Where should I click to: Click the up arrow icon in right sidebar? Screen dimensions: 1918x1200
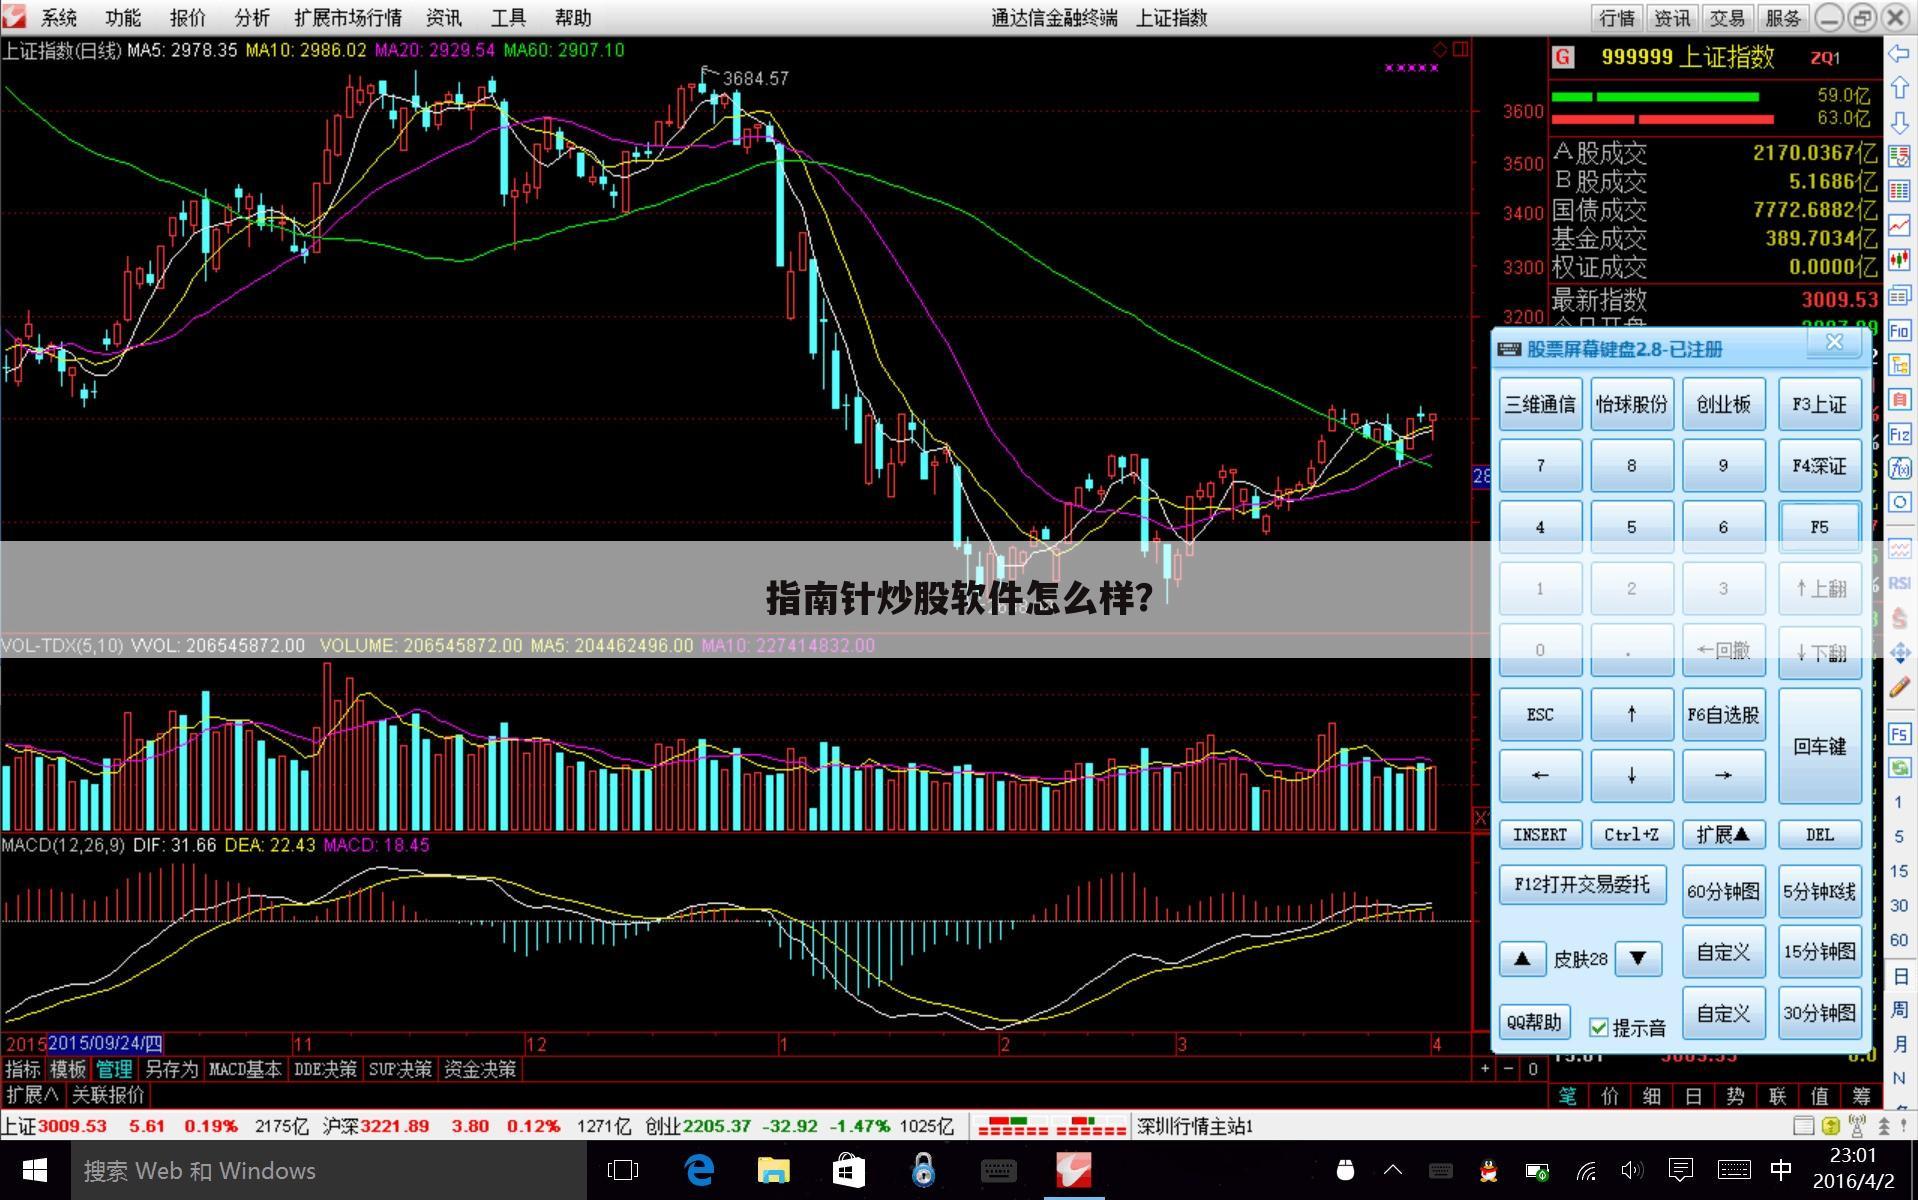(1899, 88)
